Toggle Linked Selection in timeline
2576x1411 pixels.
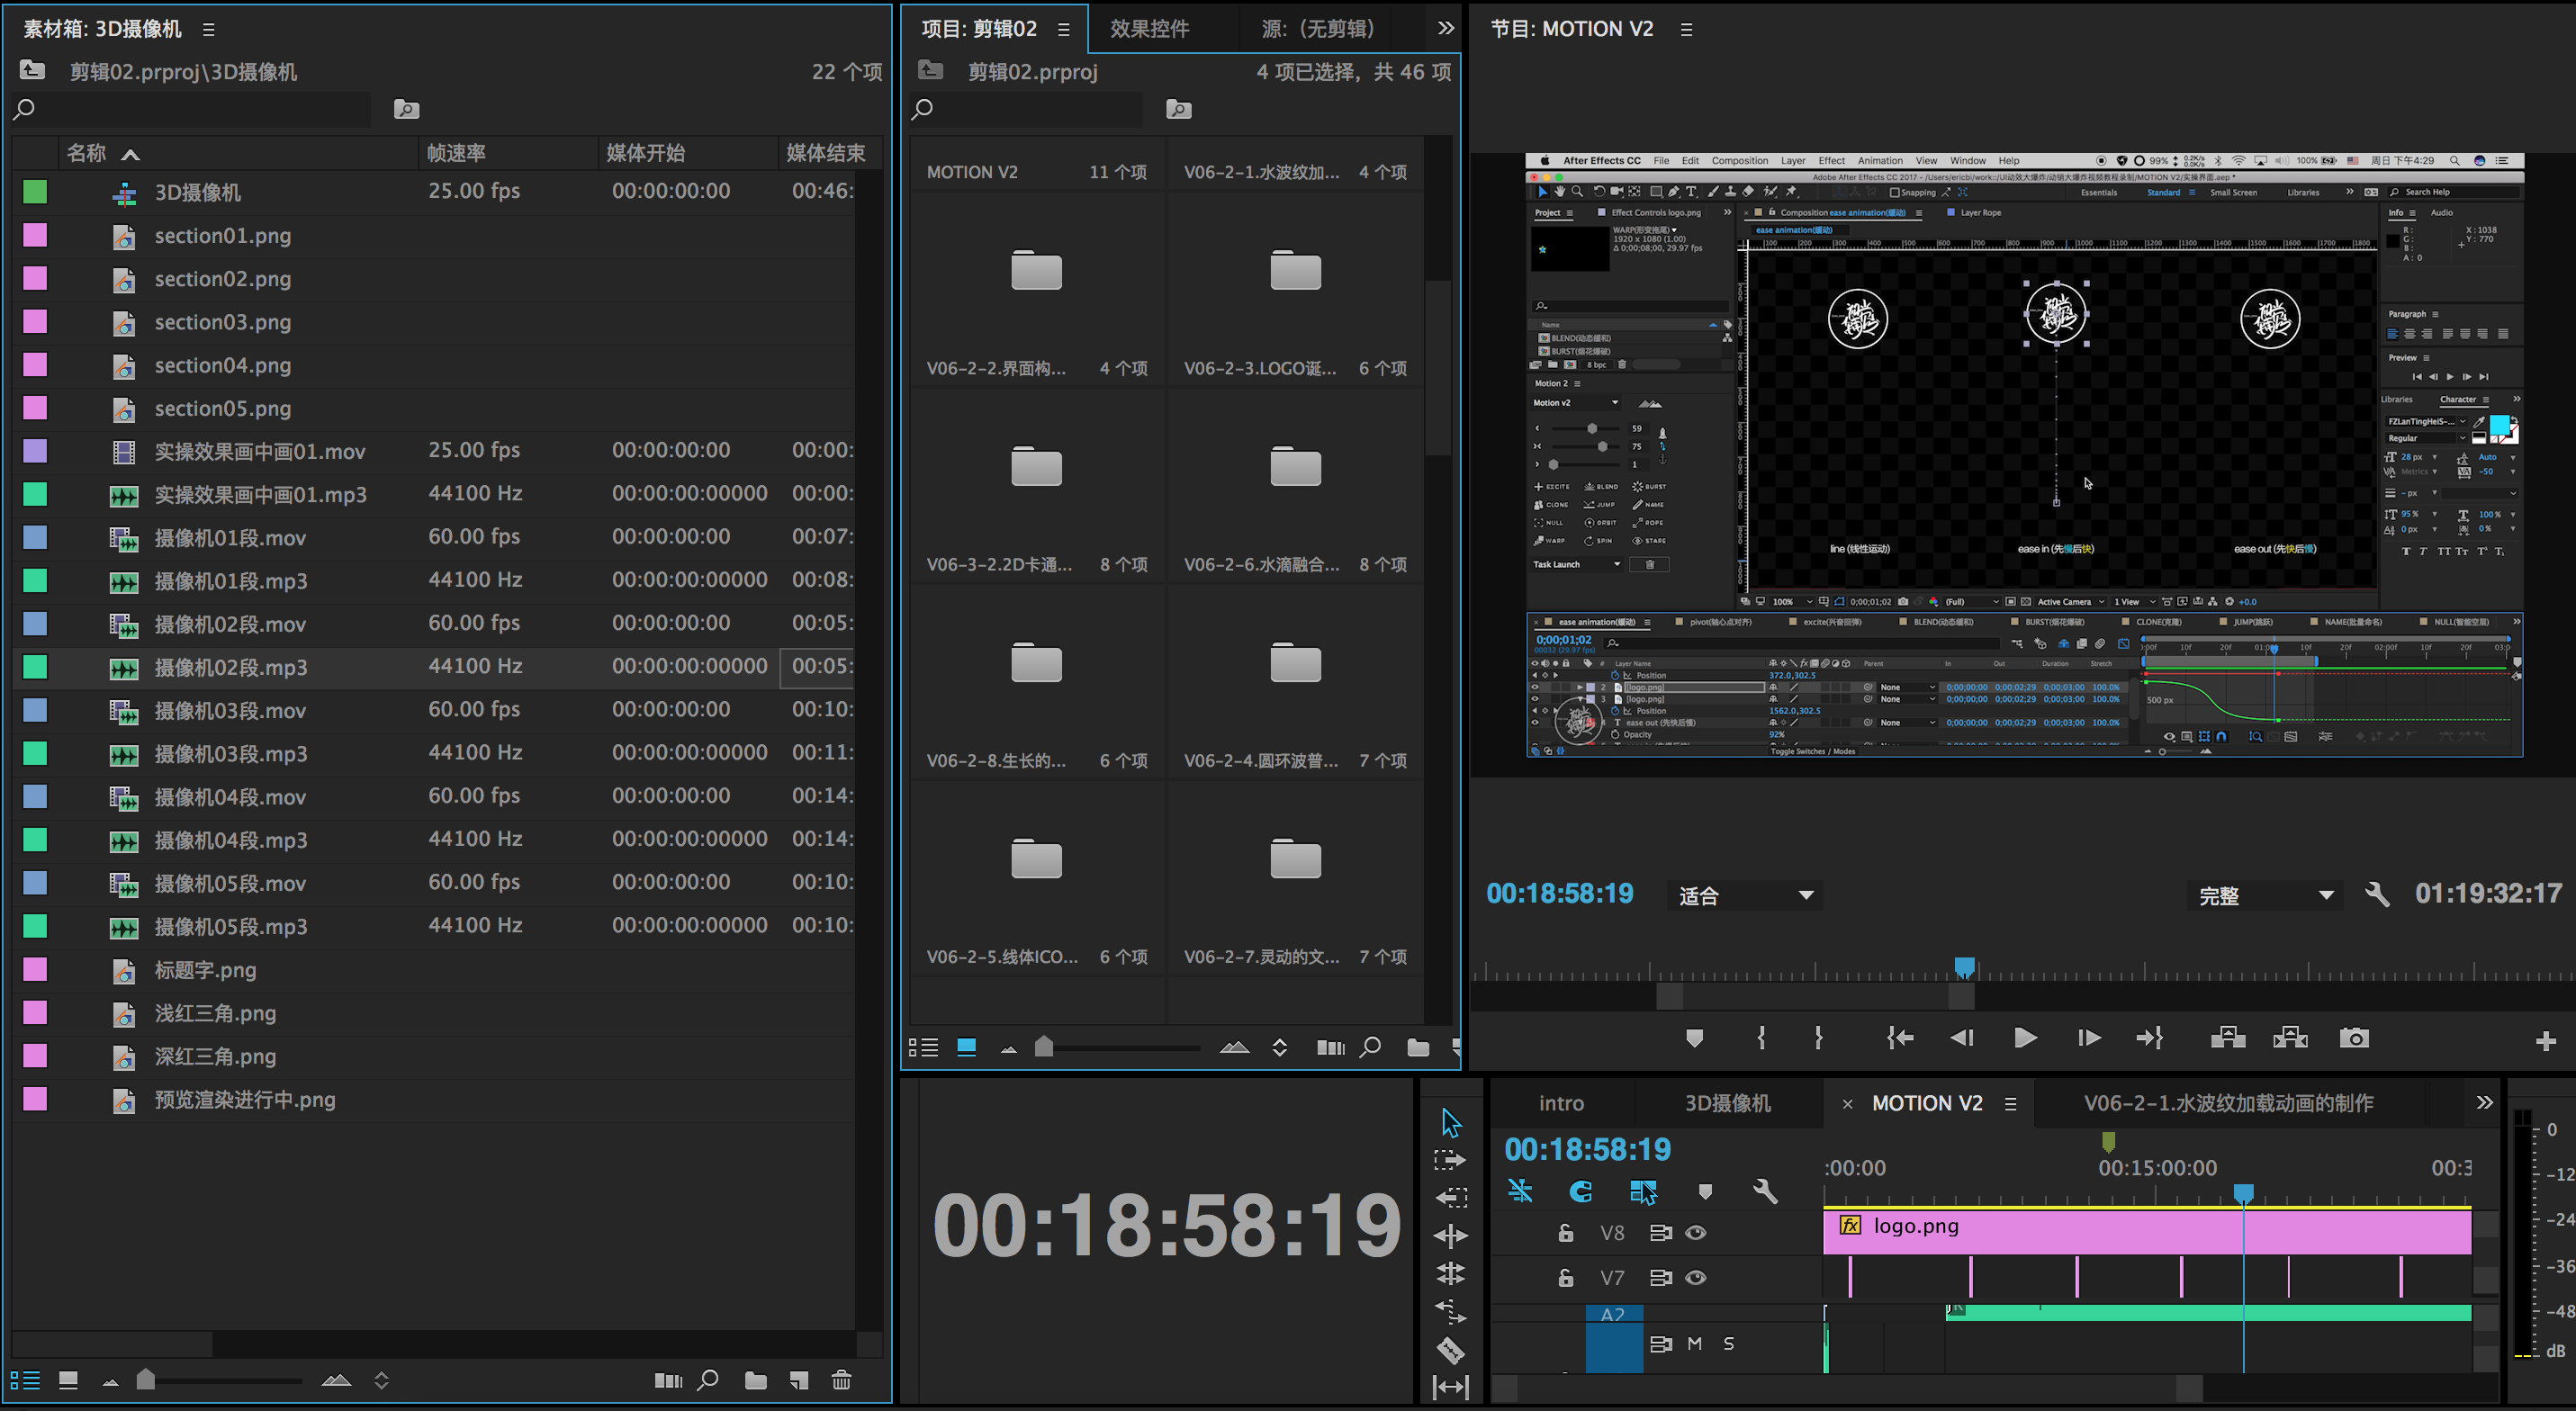point(1642,1191)
